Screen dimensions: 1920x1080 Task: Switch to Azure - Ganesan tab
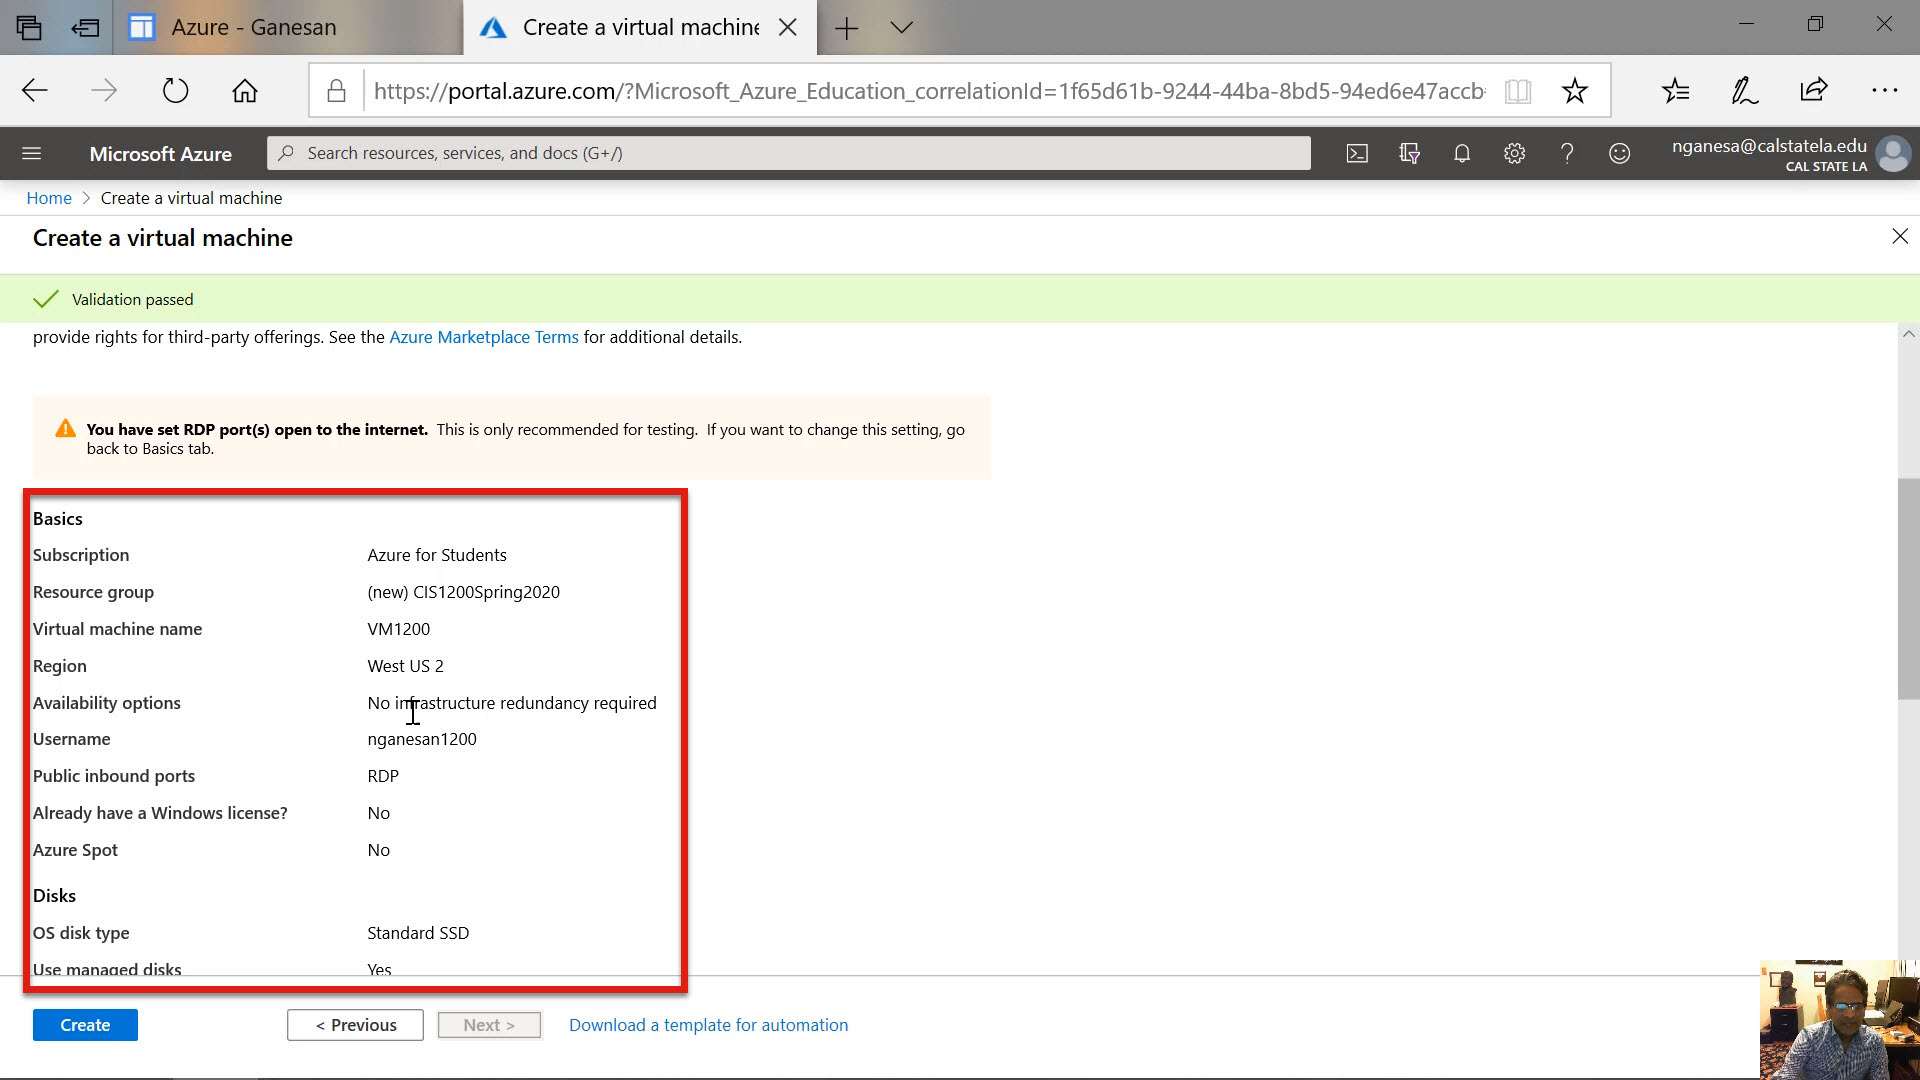pyautogui.click(x=254, y=27)
